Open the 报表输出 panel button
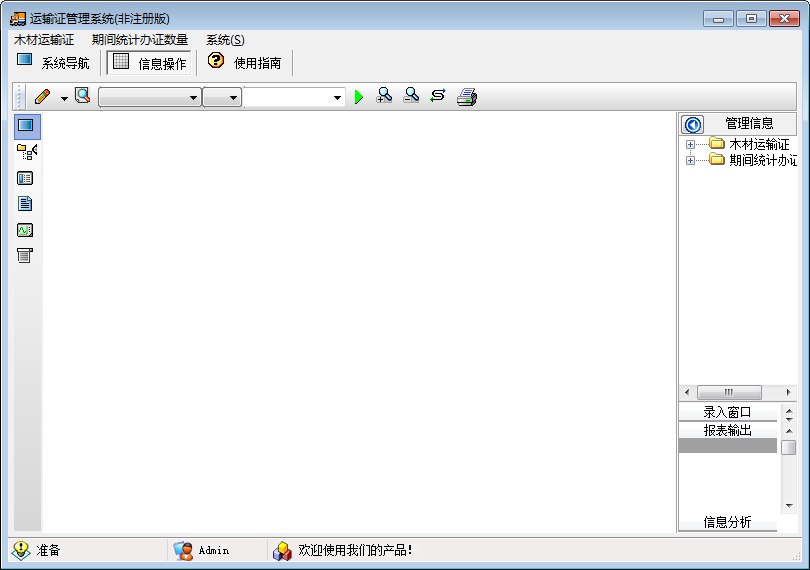This screenshot has height=570, width=810. [727, 430]
